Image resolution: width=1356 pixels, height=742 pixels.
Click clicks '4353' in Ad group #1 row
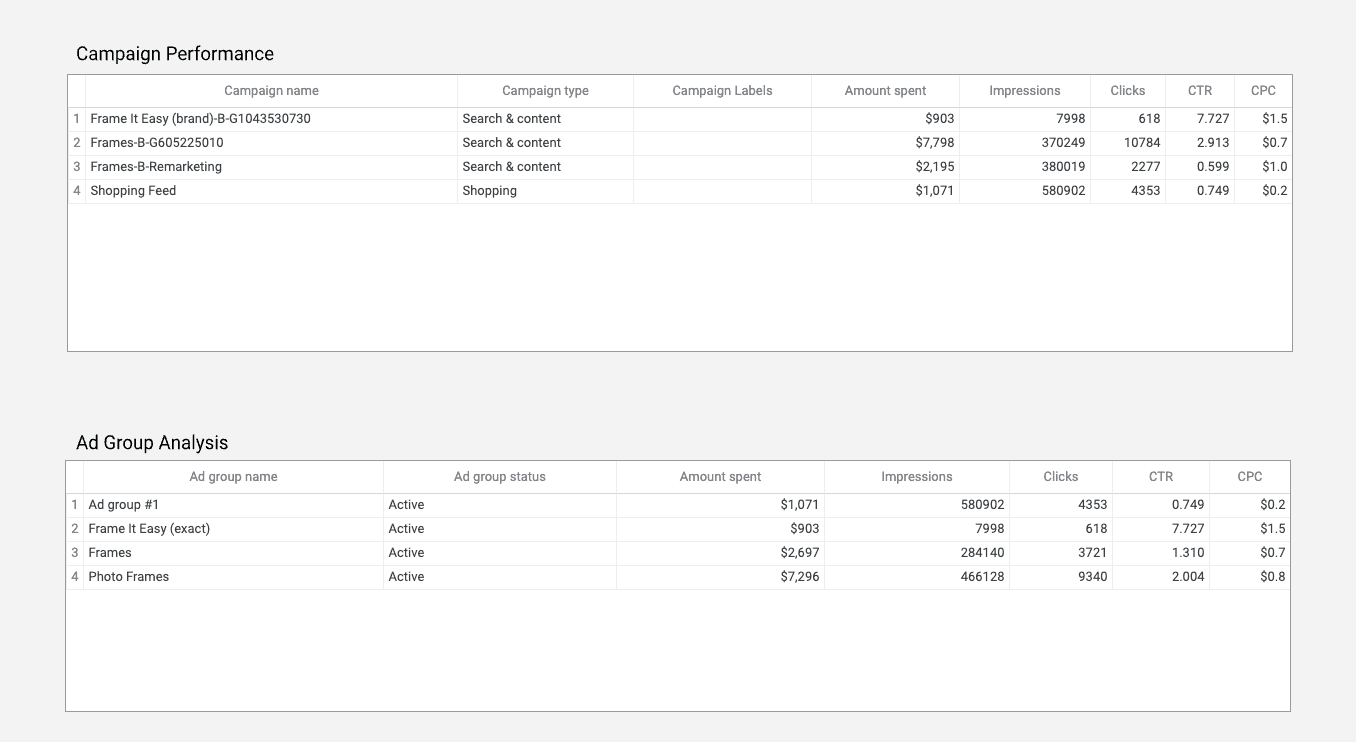[1093, 505]
